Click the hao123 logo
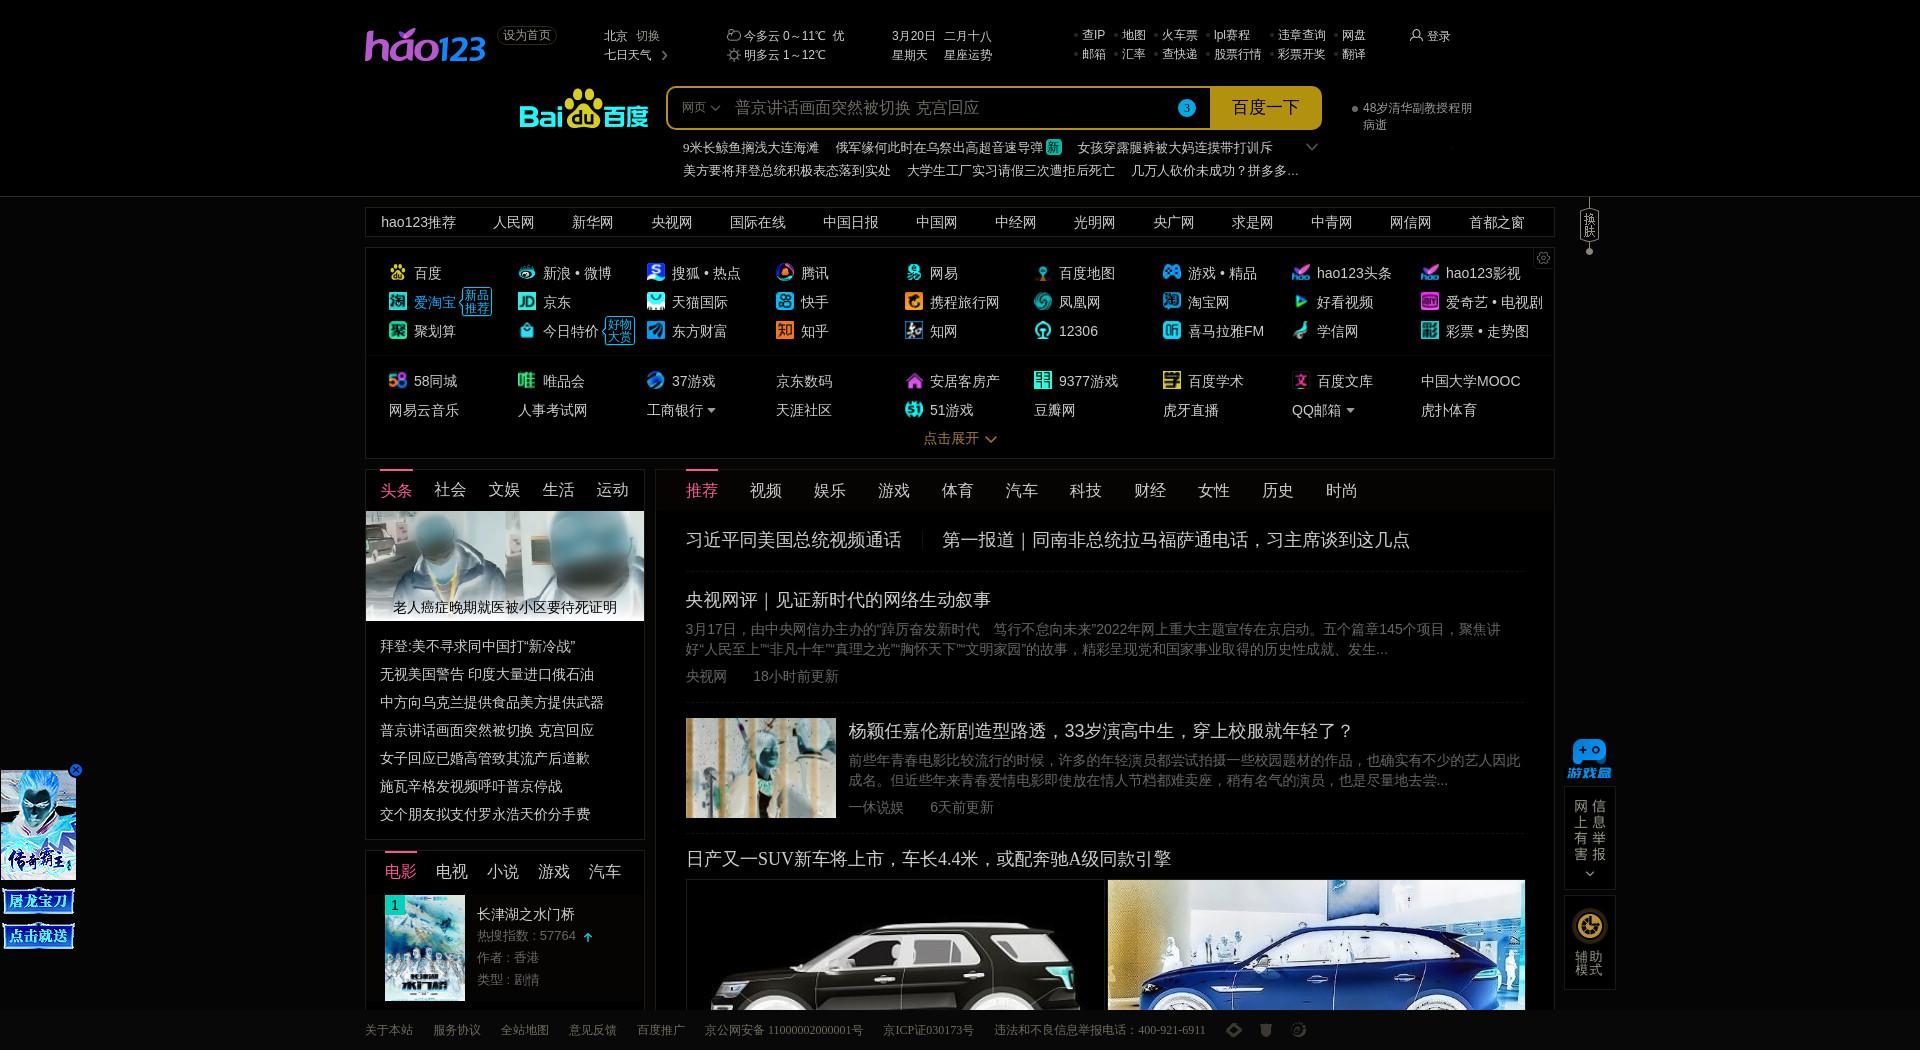Image resolution: width=1920 pixels, height=1050 pixels. point(425,46)
